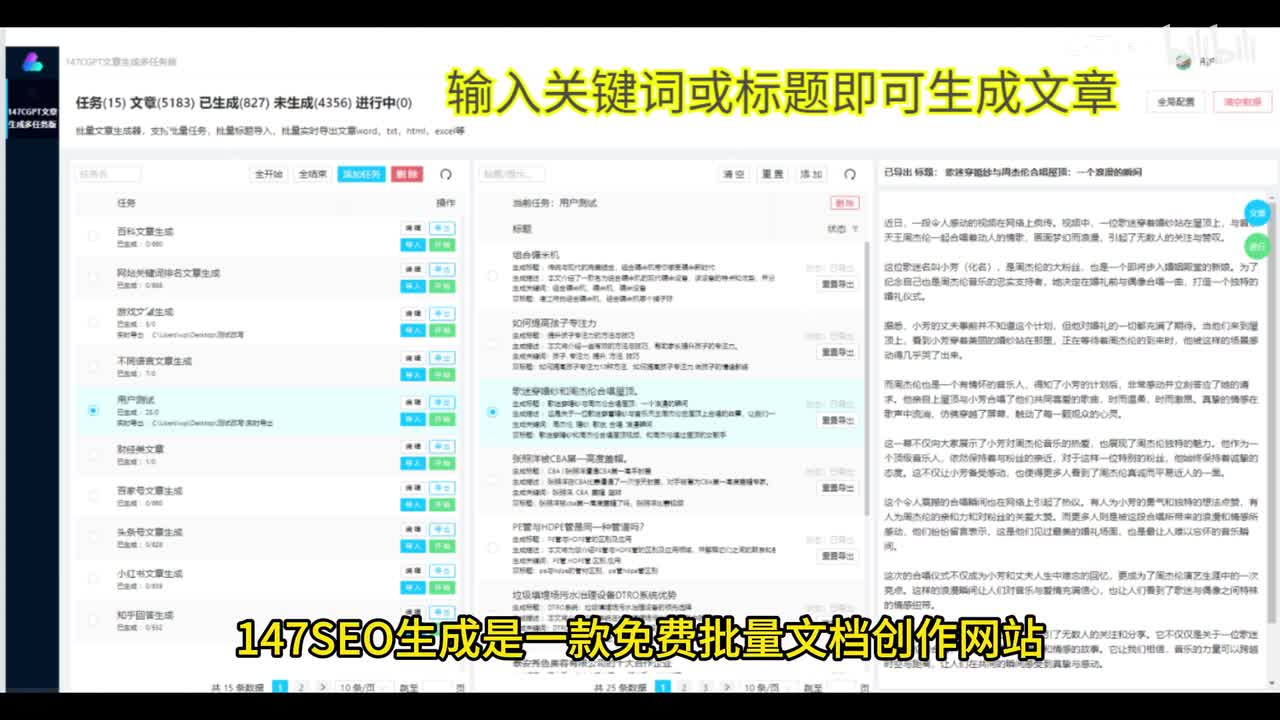Click the blue 添加任务 button
The width and height of the screenshot is (1280, 720).
[x=361, y=174]
